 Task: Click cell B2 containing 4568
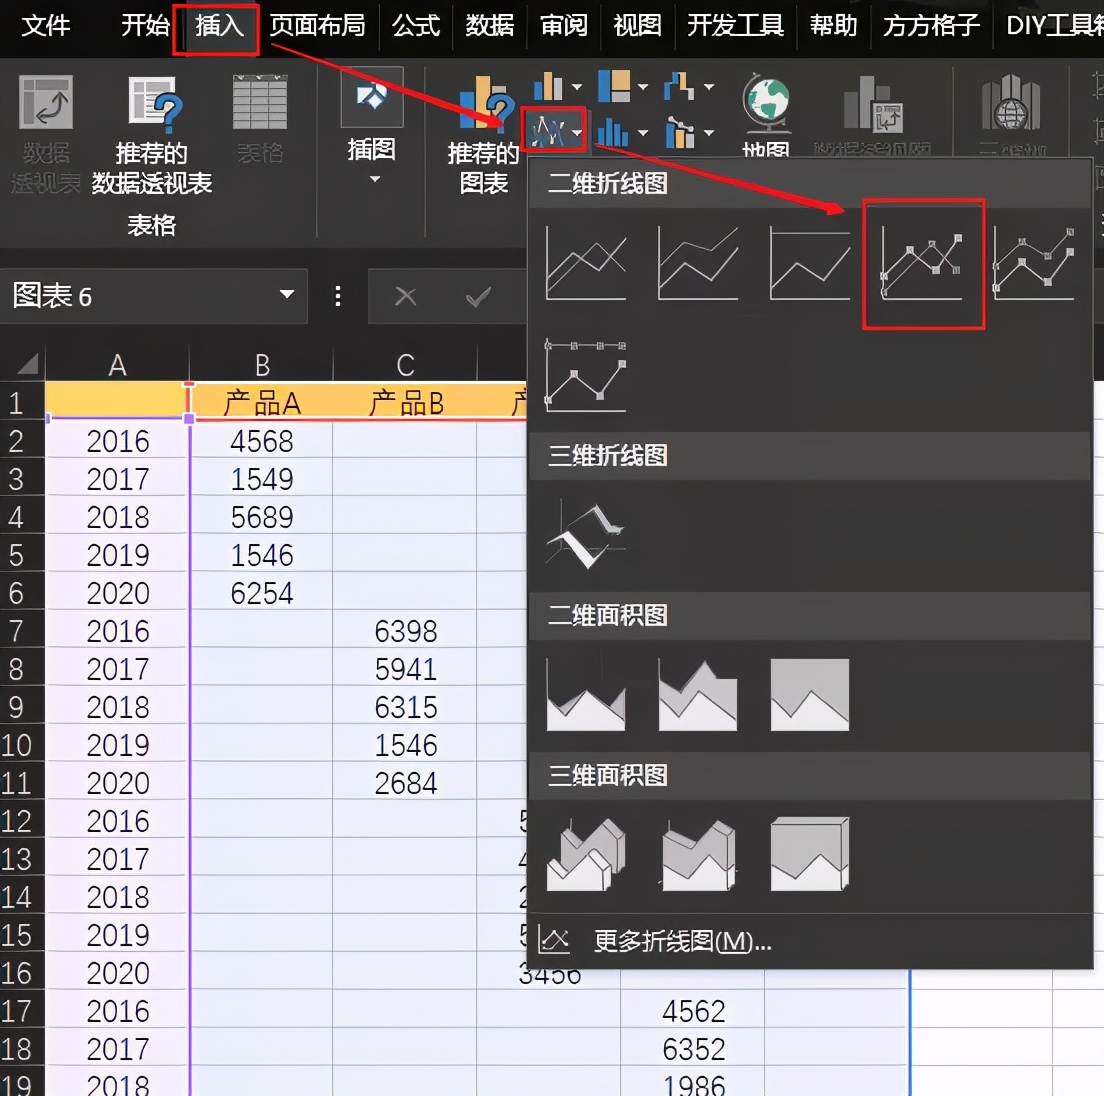[262, 441]
